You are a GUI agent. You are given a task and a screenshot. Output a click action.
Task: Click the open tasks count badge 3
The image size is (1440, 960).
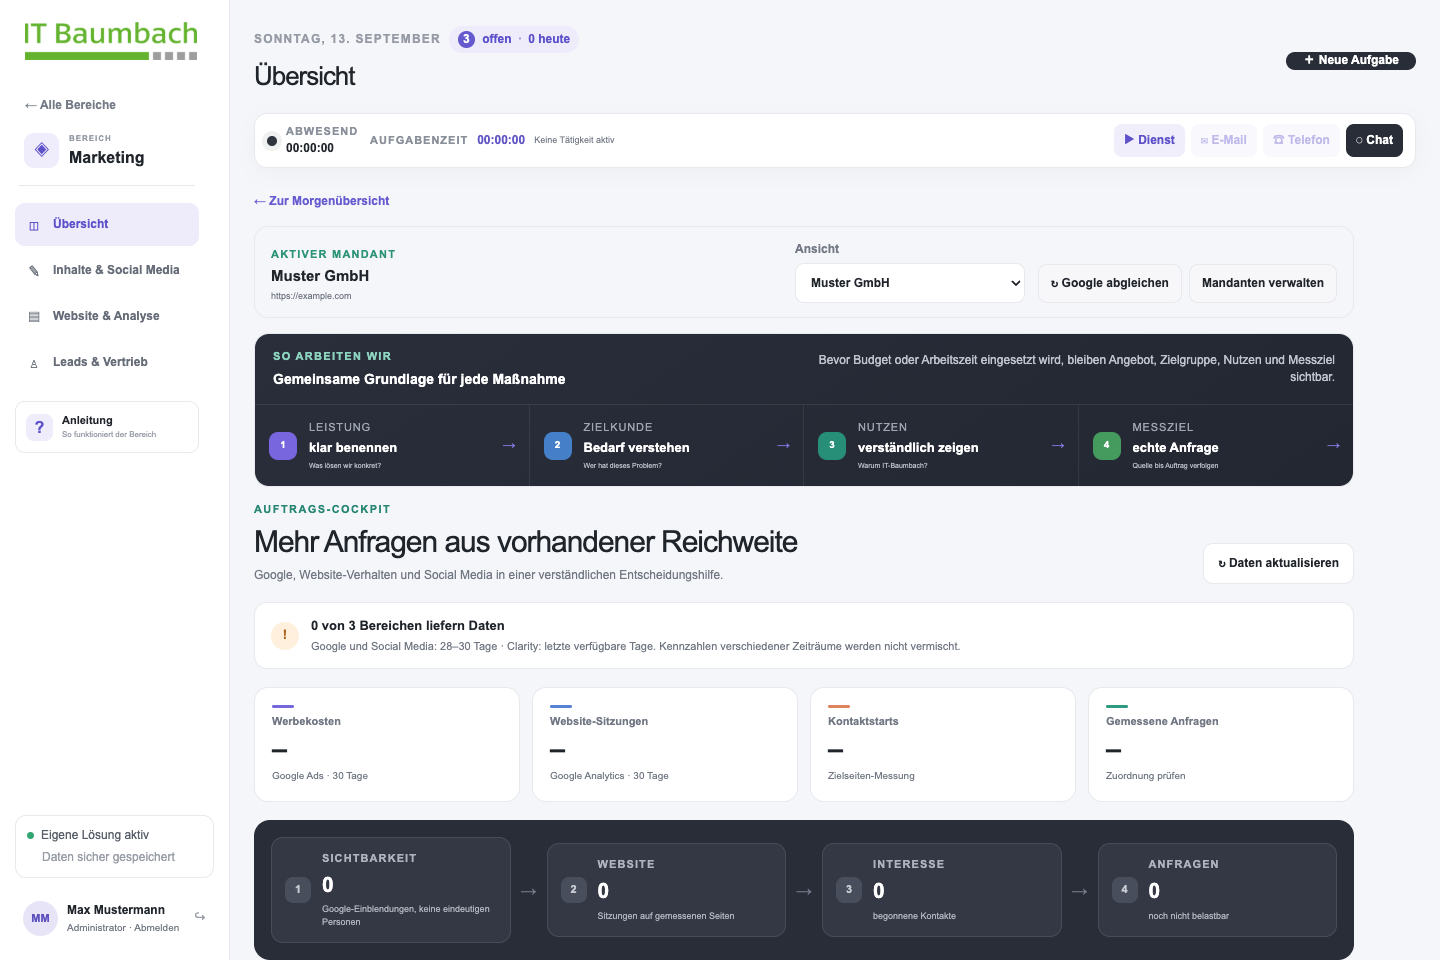pos(466,39)
